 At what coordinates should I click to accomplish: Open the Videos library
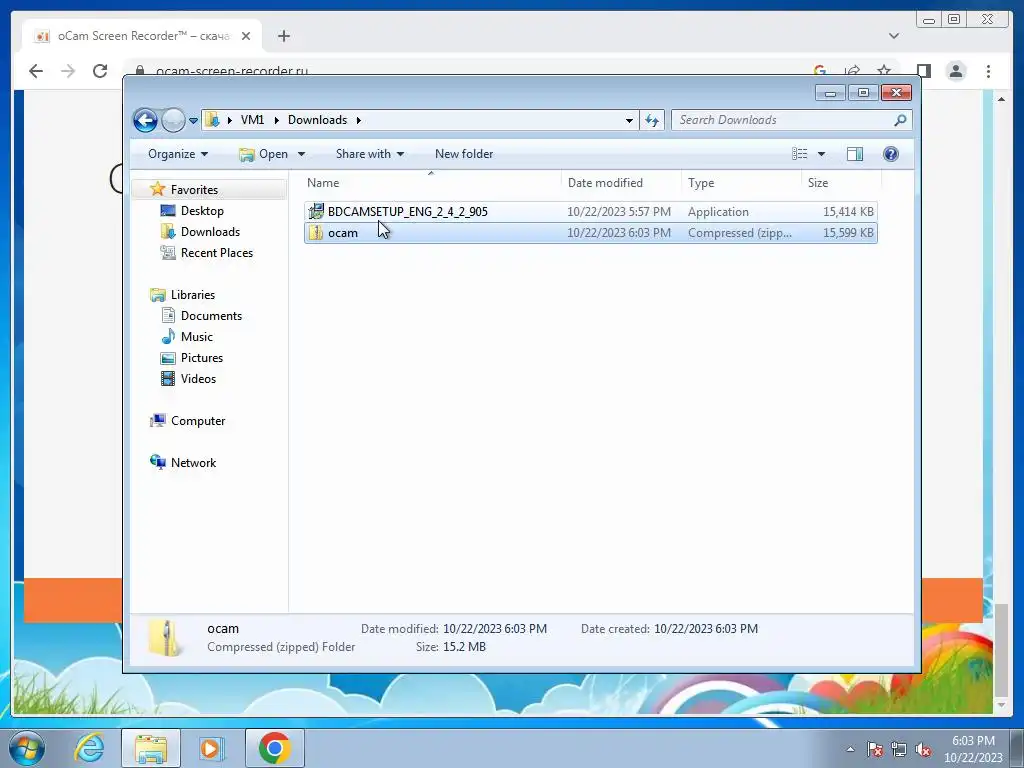click(x=198, y=379)
